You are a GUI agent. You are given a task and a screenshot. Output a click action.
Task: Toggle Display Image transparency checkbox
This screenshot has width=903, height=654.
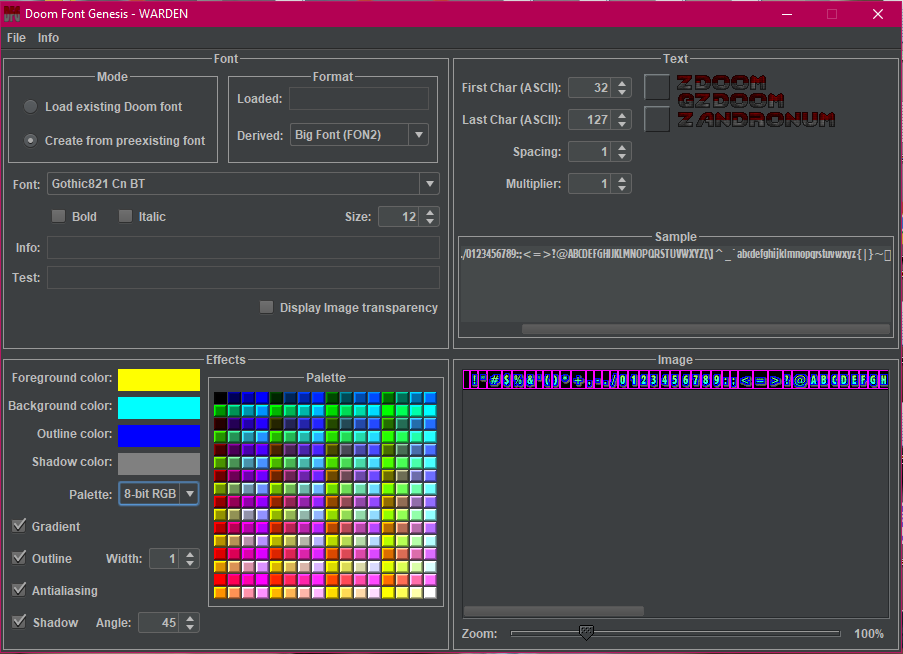[x=266, y=307]
